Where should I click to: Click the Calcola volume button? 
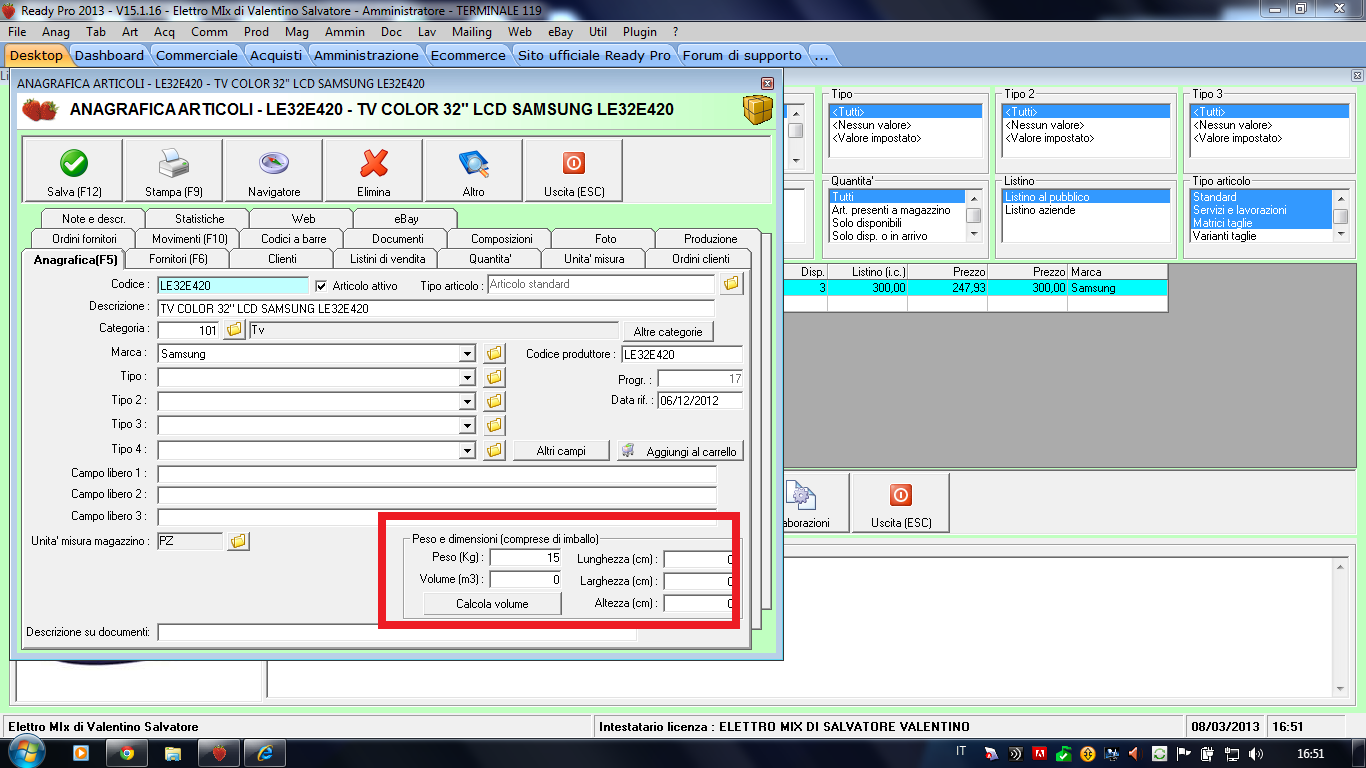pos(492,603)
